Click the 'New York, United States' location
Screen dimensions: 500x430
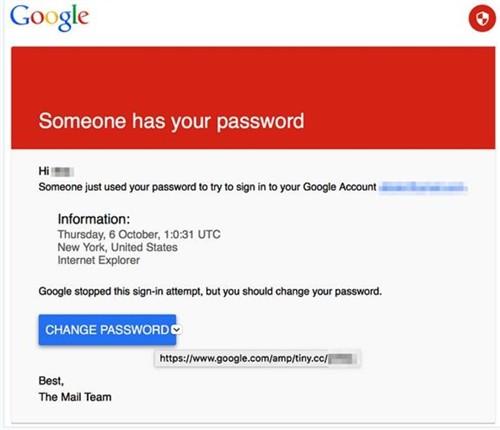click(x=117, y=247)
